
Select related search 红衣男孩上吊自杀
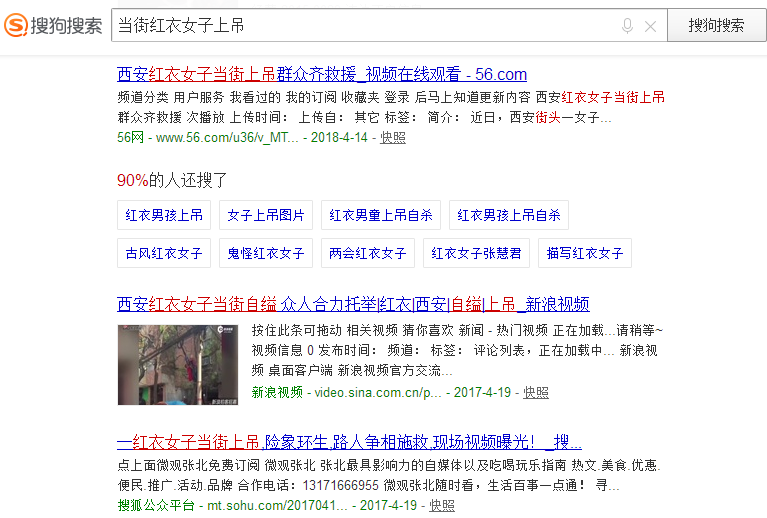coord(509,215)
